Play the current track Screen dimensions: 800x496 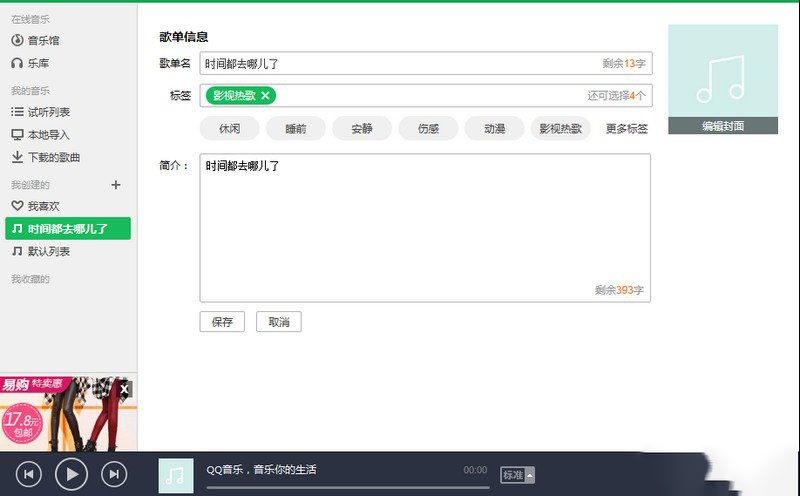pyautogui.click(x=71, y=474)
